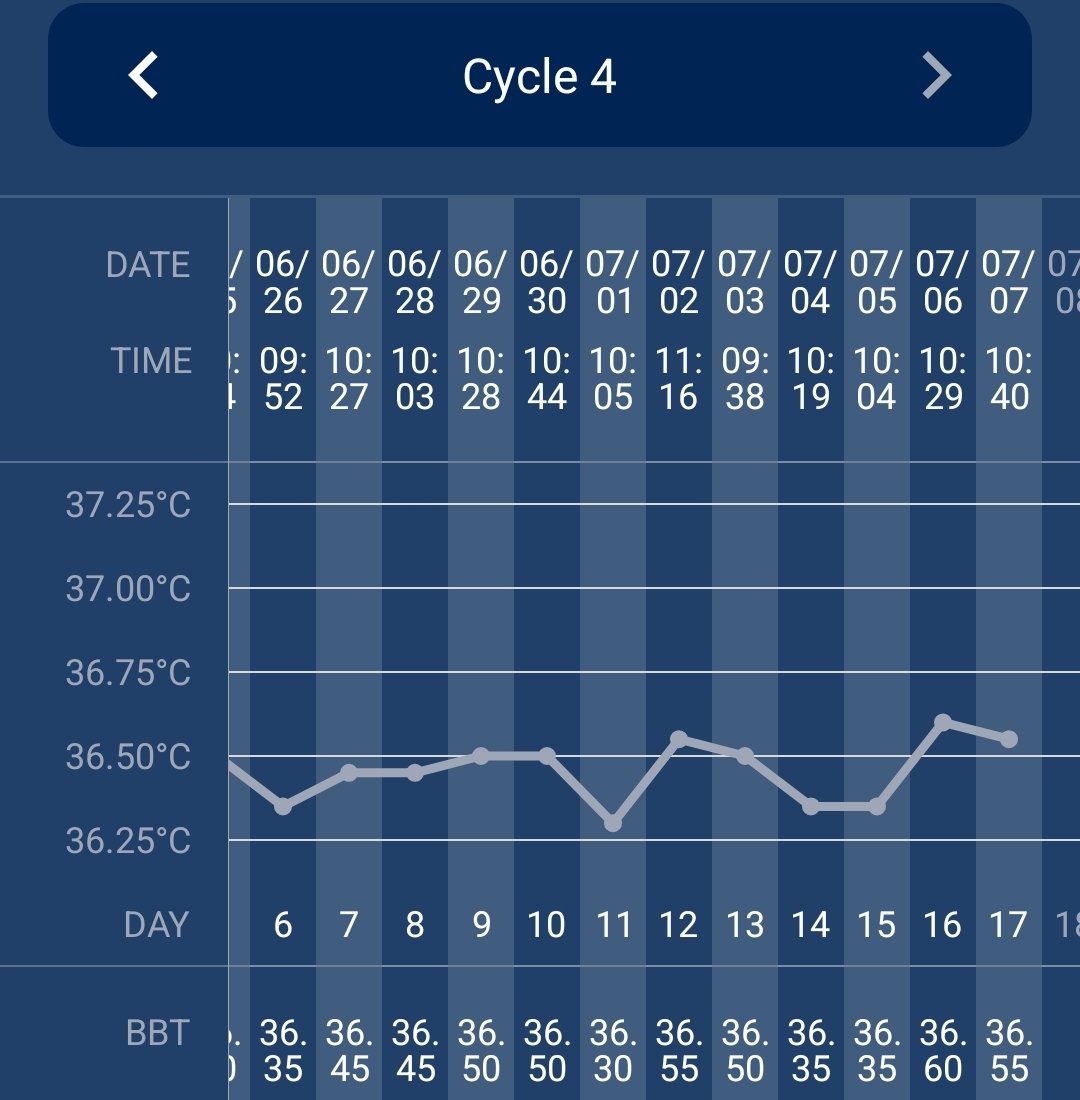Select the day 6 temperature data point
The width and height of the screenshot is (1080, 1100).
[x=283, y=806]
